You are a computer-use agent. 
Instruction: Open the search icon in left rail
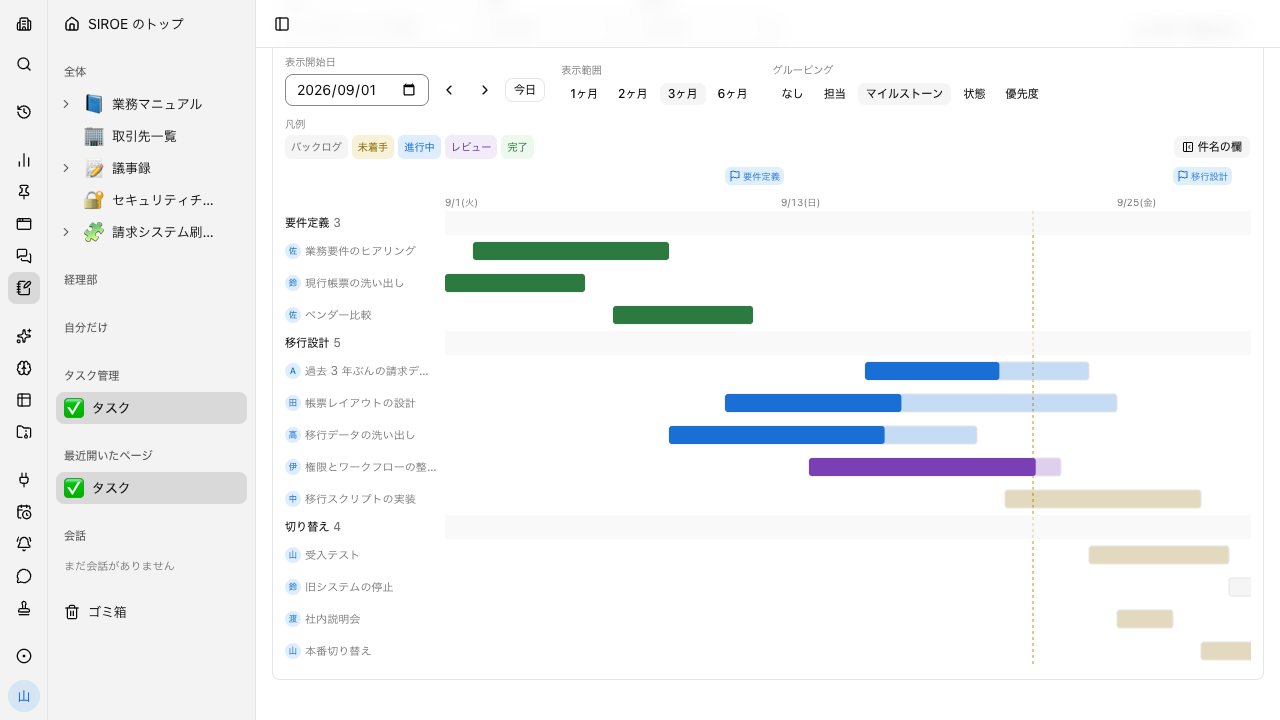click(24, 64)
